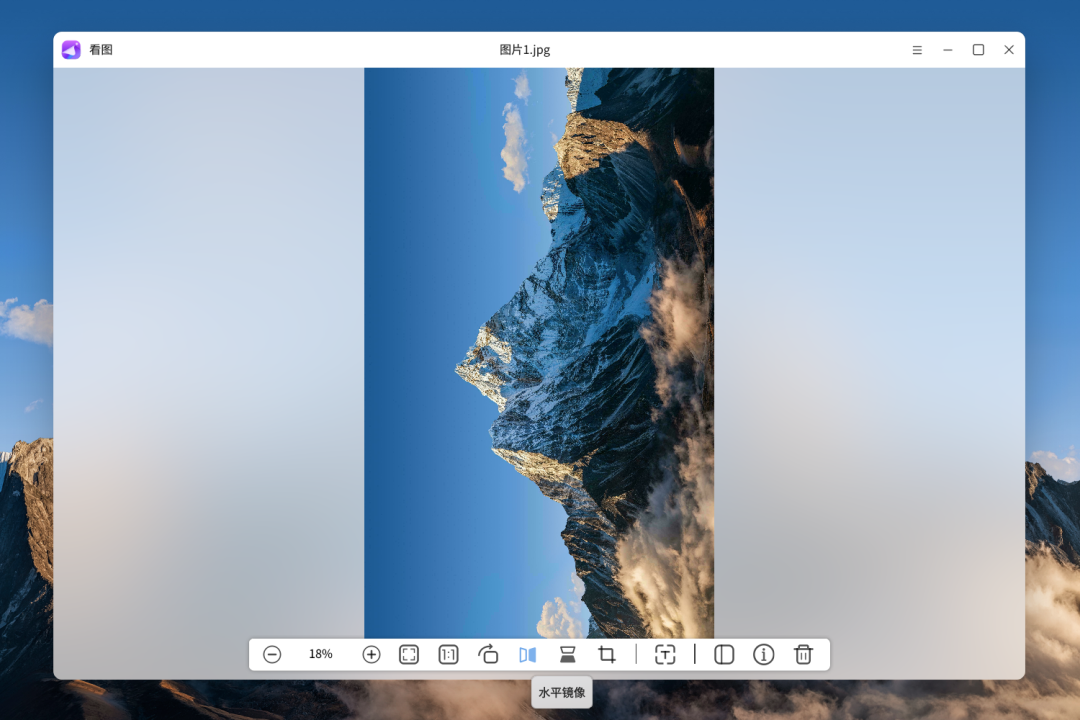The image size is (1080, 720).
Task: Toggle the thumbnail sidebar panel
Action: 724,655
